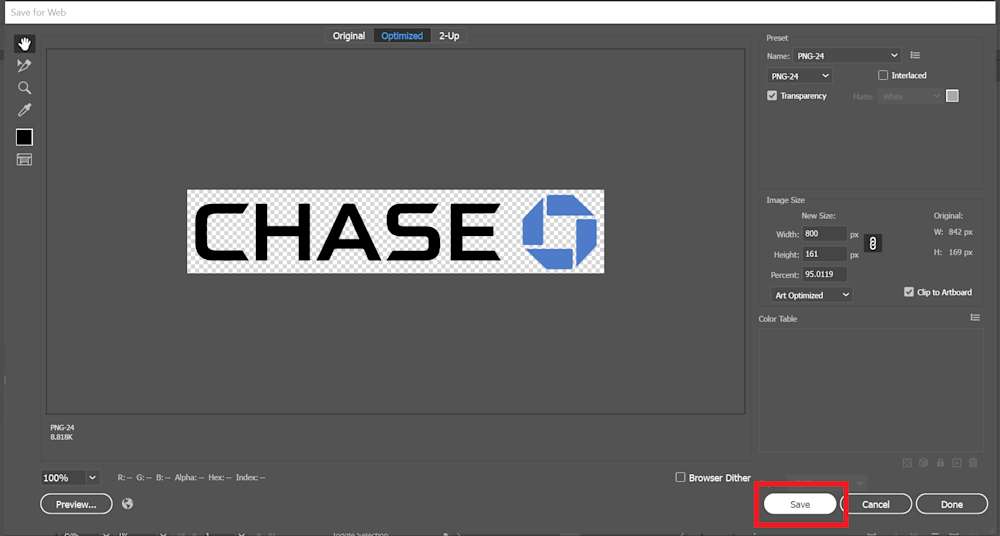Image resolution: width=1000 pixels, height=536 pixels.
Task: Click the delete color trash icon
Action: tap(973, 463)
